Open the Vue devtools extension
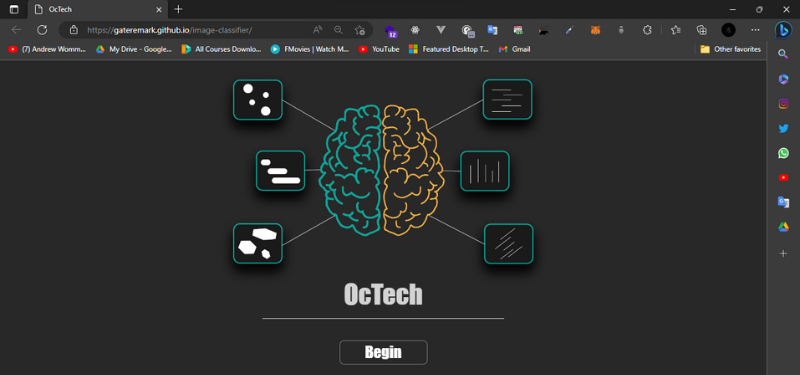 click(441, 30)
